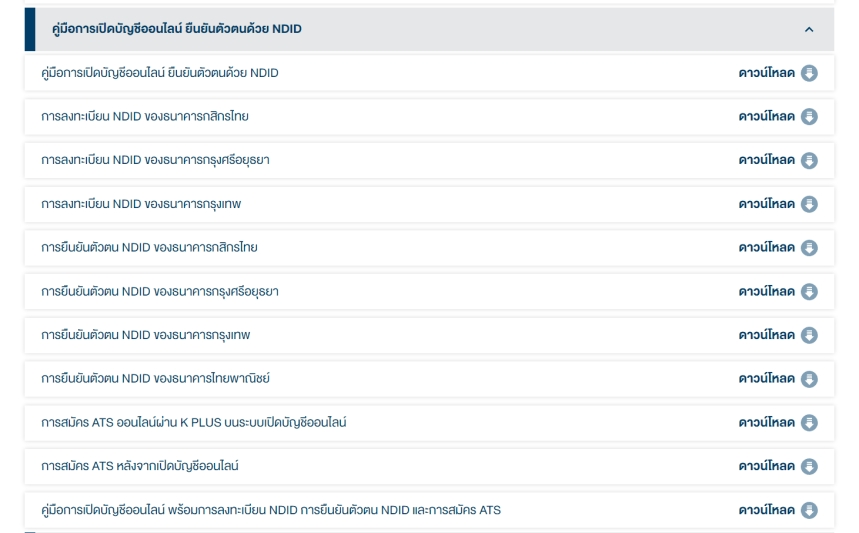Click download icon for การลงทะเบียน NDID ของธนาคารกสิกรไทย
This screenshot has width=859, height=533.
(x=809, y=117)
